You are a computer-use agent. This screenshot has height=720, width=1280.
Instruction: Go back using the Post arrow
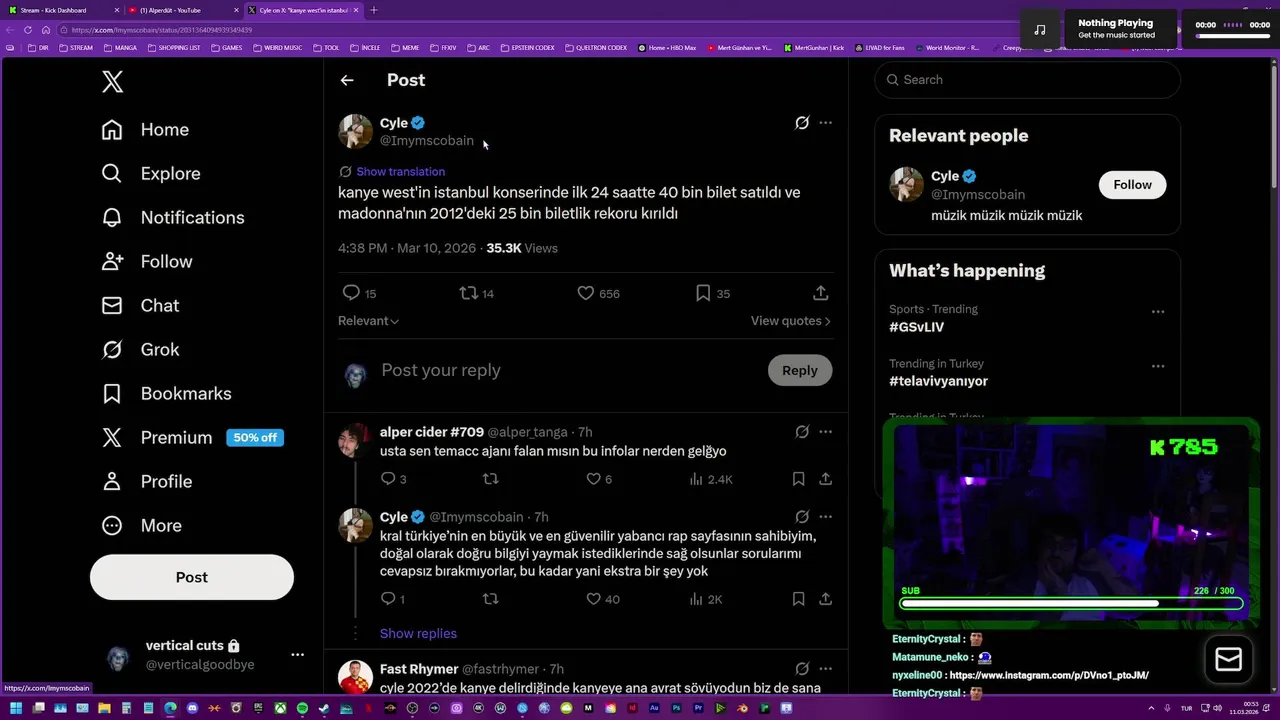point(347,80)
